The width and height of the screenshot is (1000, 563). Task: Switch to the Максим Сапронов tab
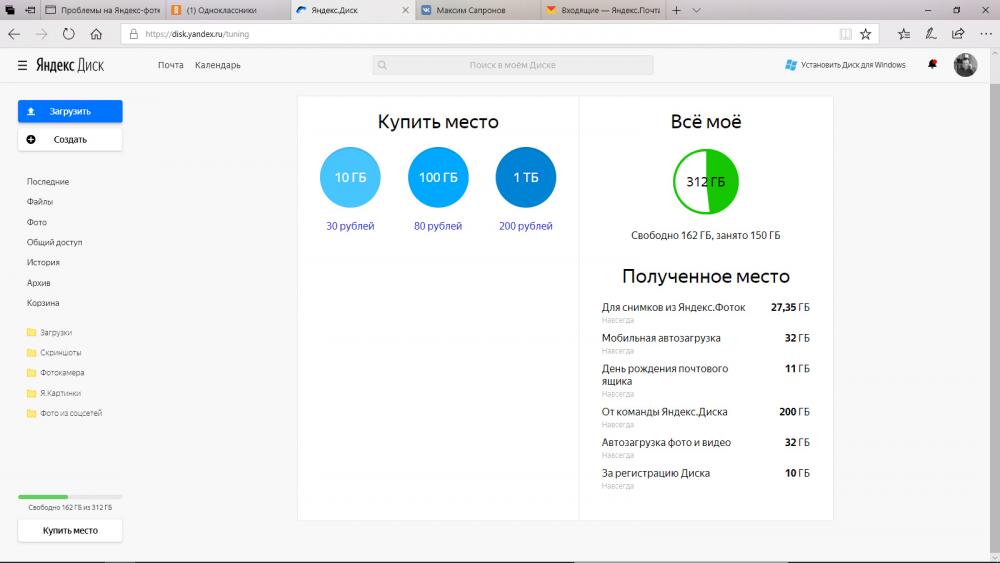click(x=478, y=10)
